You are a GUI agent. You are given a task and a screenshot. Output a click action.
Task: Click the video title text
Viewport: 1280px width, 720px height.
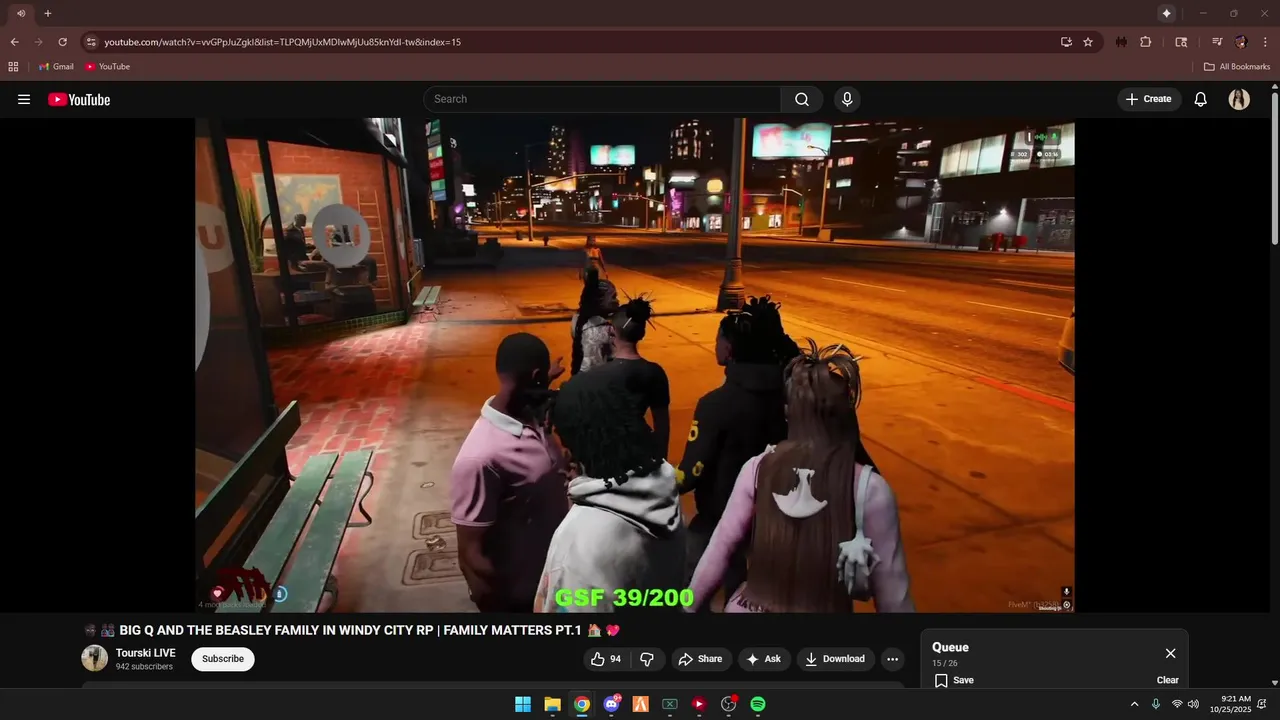350,630
